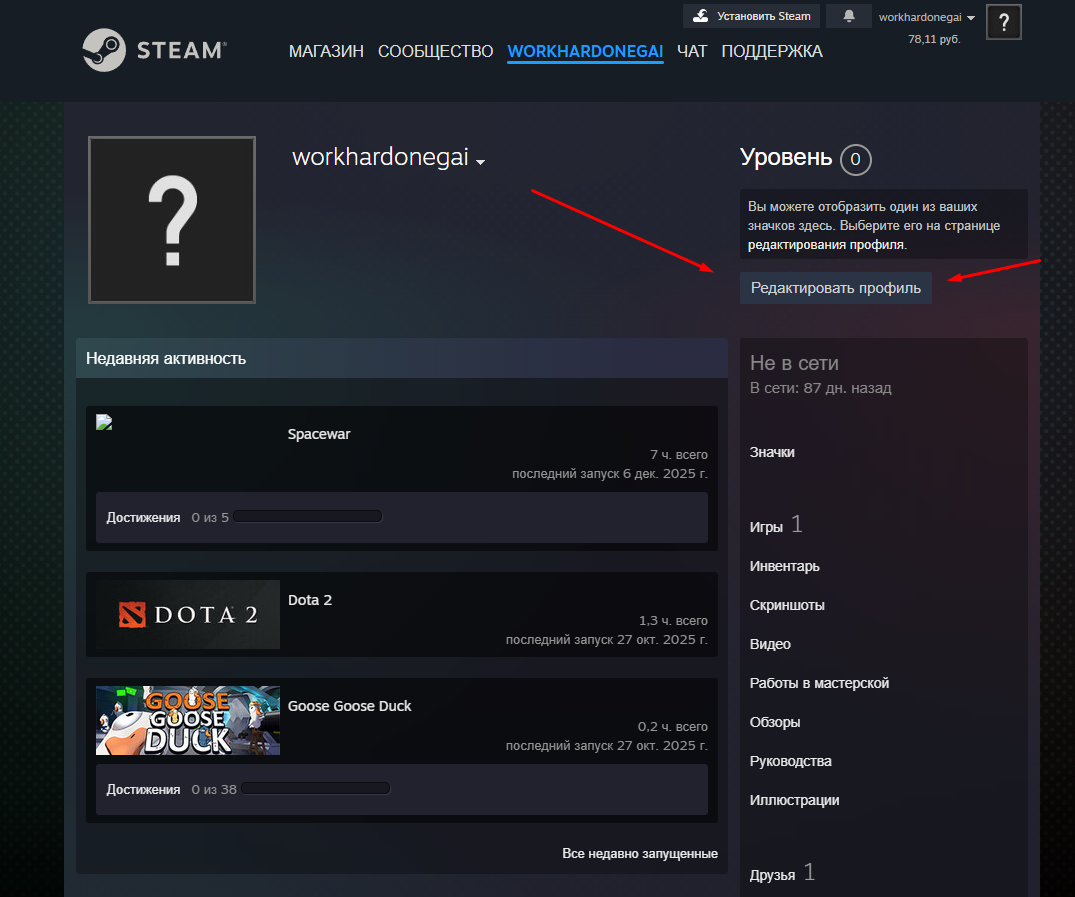The width and height of the screenshot is (1075, 897).
Task: Open the СООБЩЕСТВО community menu
Action: click(435, 51)
